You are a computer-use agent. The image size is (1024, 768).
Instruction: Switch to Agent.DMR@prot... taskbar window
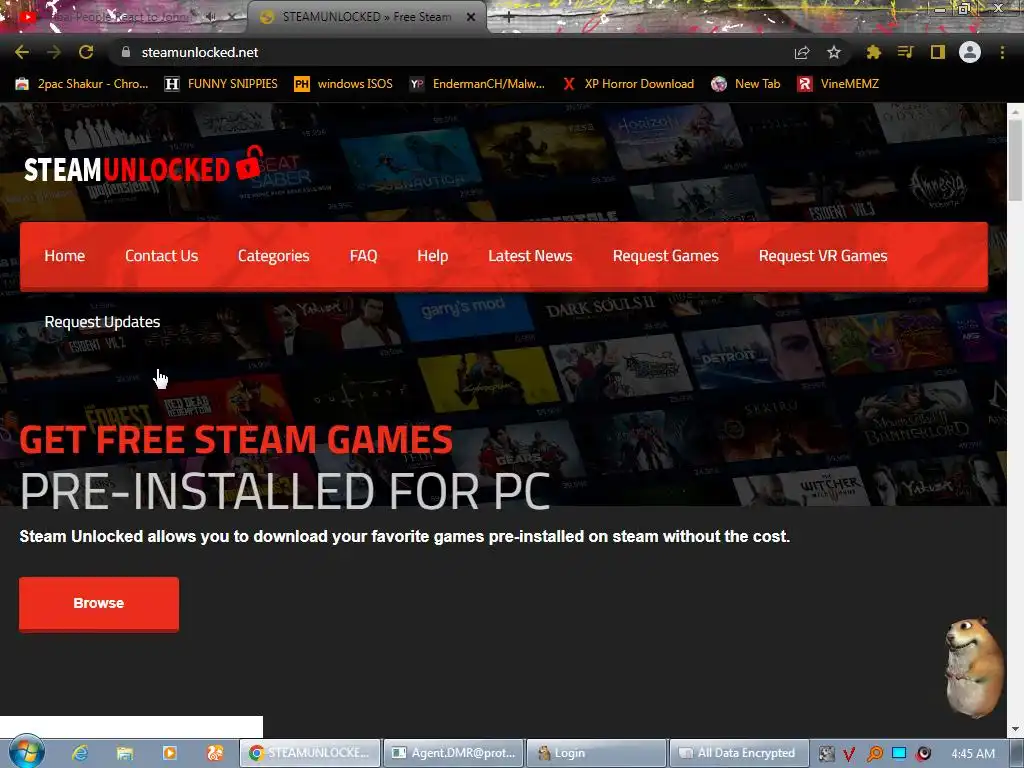pyautogui.click(x=453, y=753)
